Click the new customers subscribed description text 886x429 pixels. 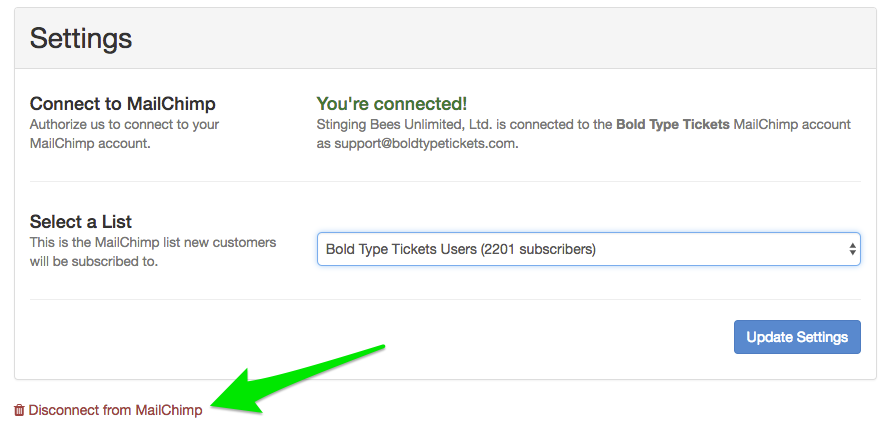click(x=153, y=252)
